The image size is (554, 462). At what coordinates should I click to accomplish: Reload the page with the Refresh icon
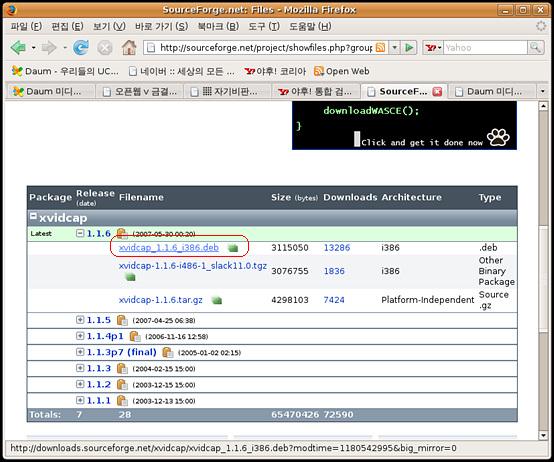(81, 47)
